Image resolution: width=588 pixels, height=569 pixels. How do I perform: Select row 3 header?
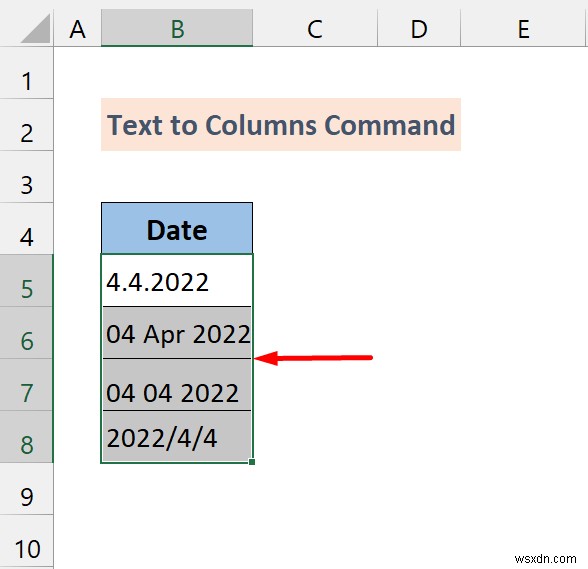click(26, 177)
